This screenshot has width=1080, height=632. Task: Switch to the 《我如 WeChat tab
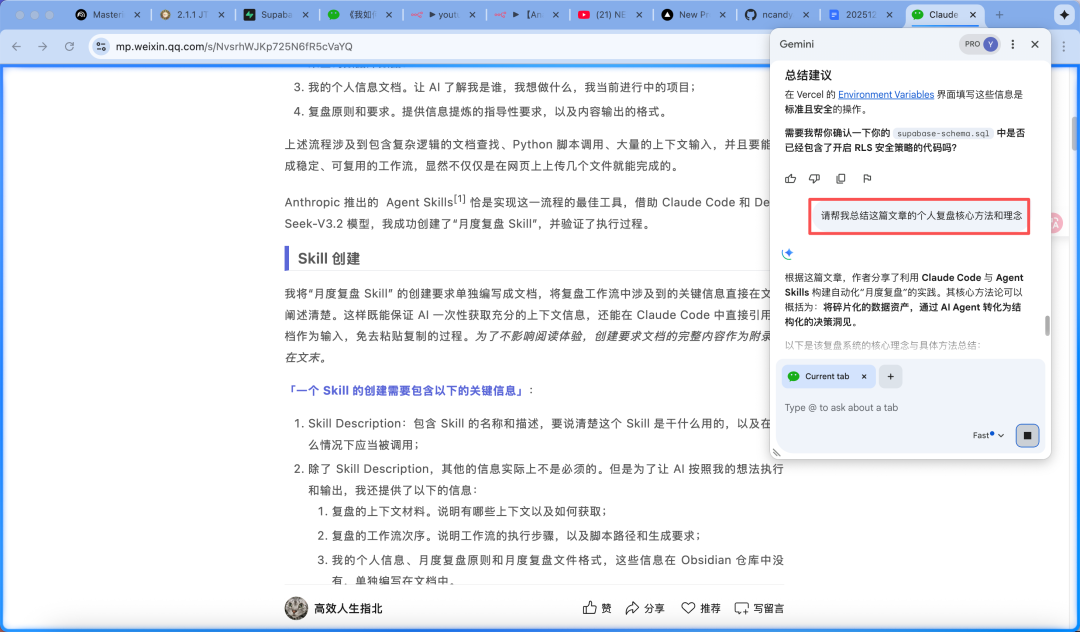tap(360, 14)
